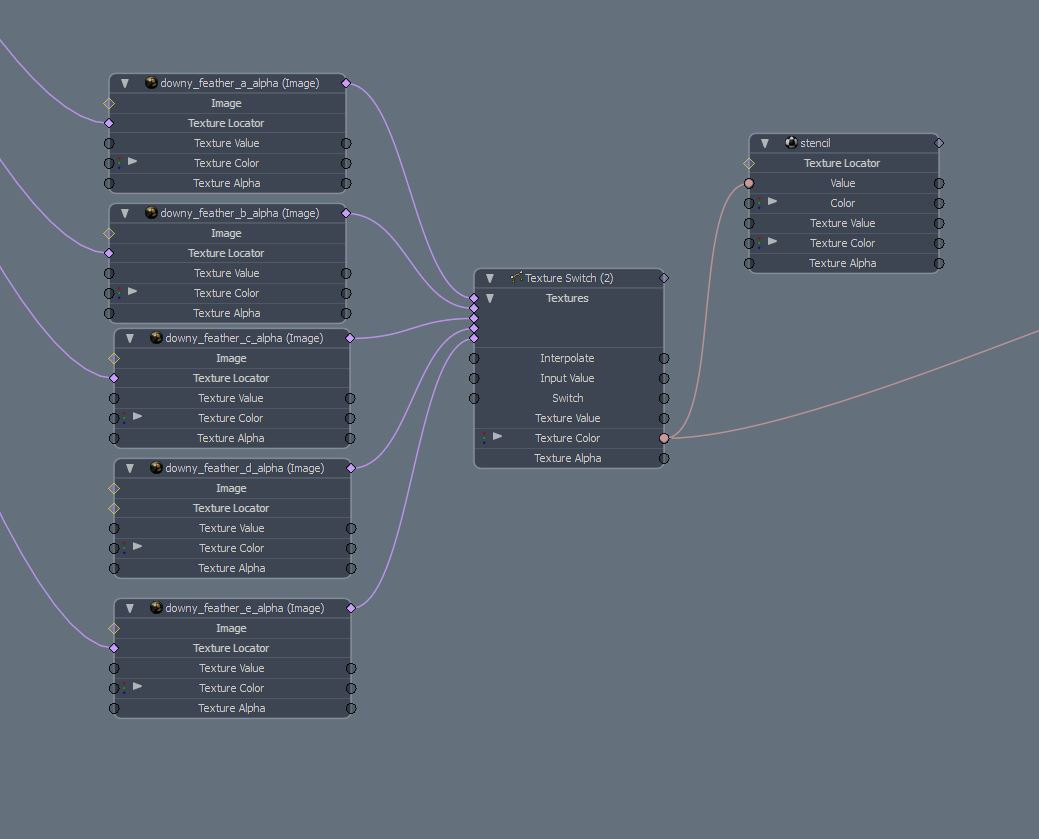Image resolution: width=1039 pixels, height=839 pixels.
Task: Select the Texture Switch (2) title
Action: [569, 278]
